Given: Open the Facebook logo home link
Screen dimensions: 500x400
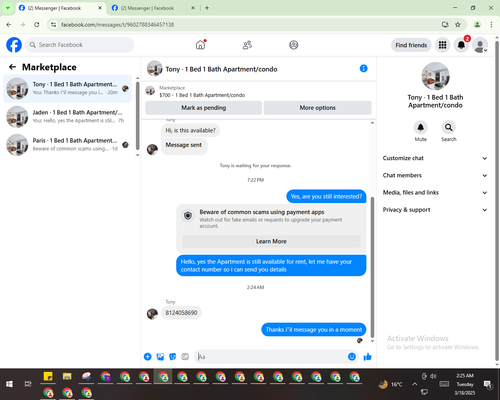Looking at the screenshot, I should [x=14, y=45].
